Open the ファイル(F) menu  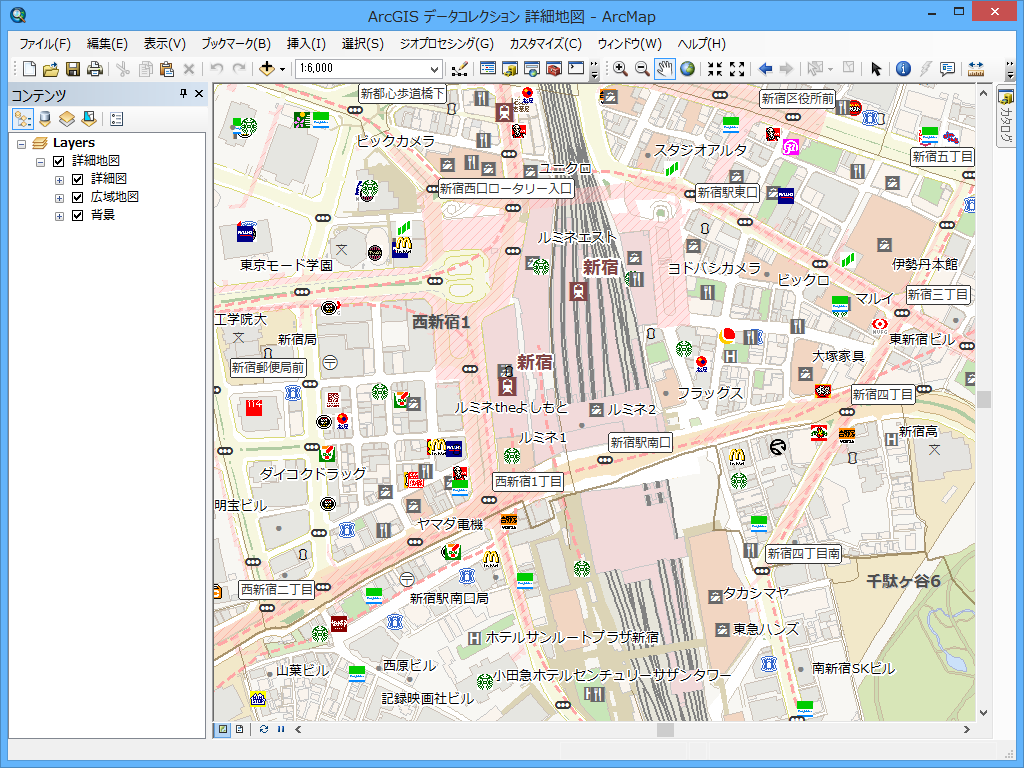click(45, 44)
